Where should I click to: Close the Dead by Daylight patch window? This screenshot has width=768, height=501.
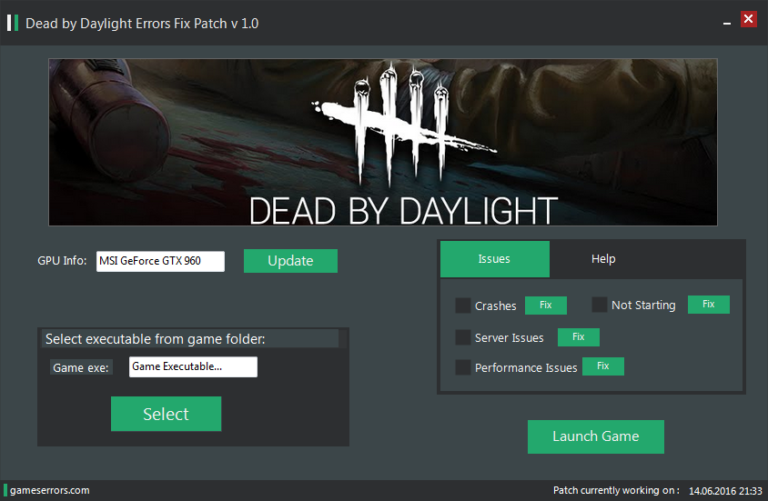[747, 19]
